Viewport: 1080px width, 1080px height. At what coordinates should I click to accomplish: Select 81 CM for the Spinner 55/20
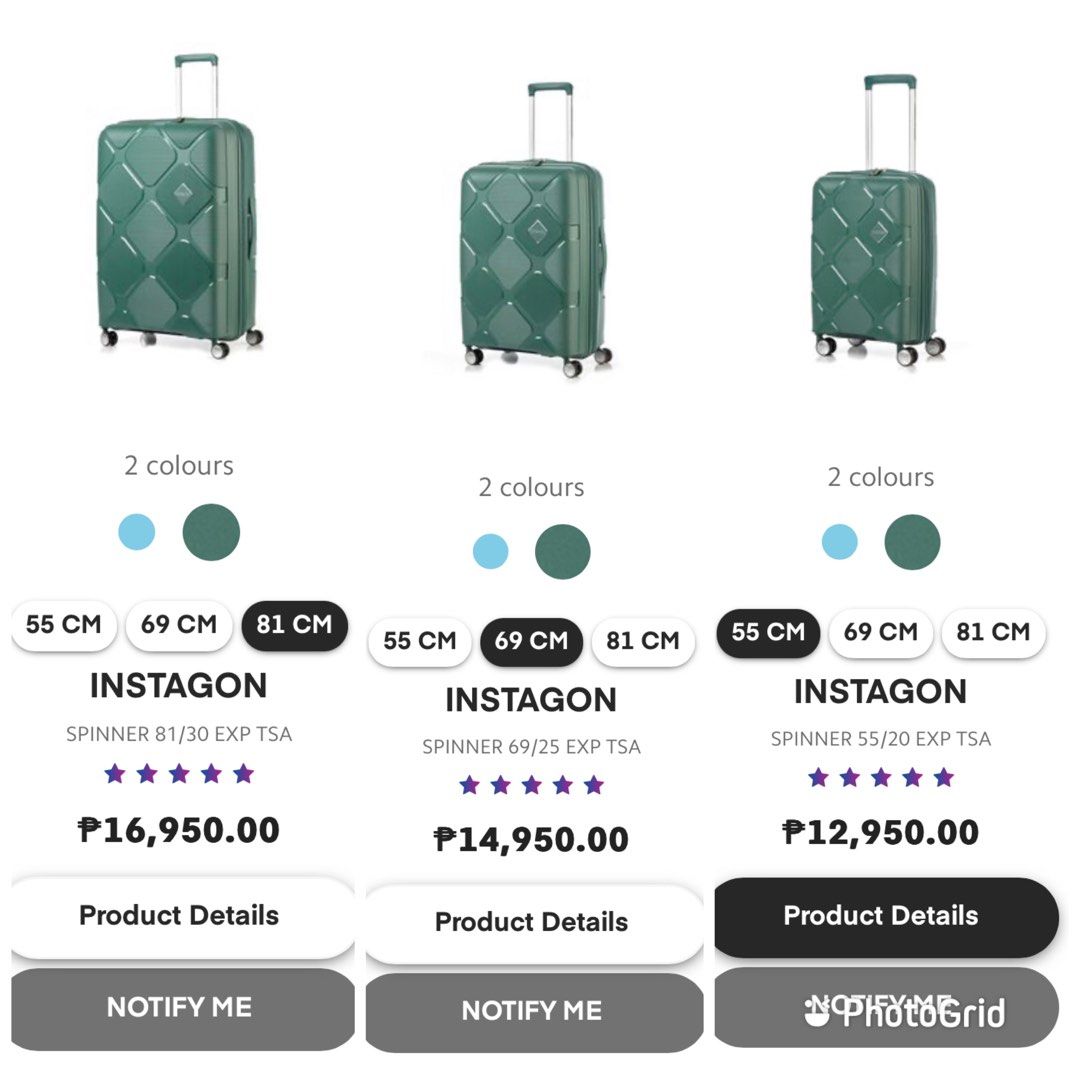(x=992, y=632)
